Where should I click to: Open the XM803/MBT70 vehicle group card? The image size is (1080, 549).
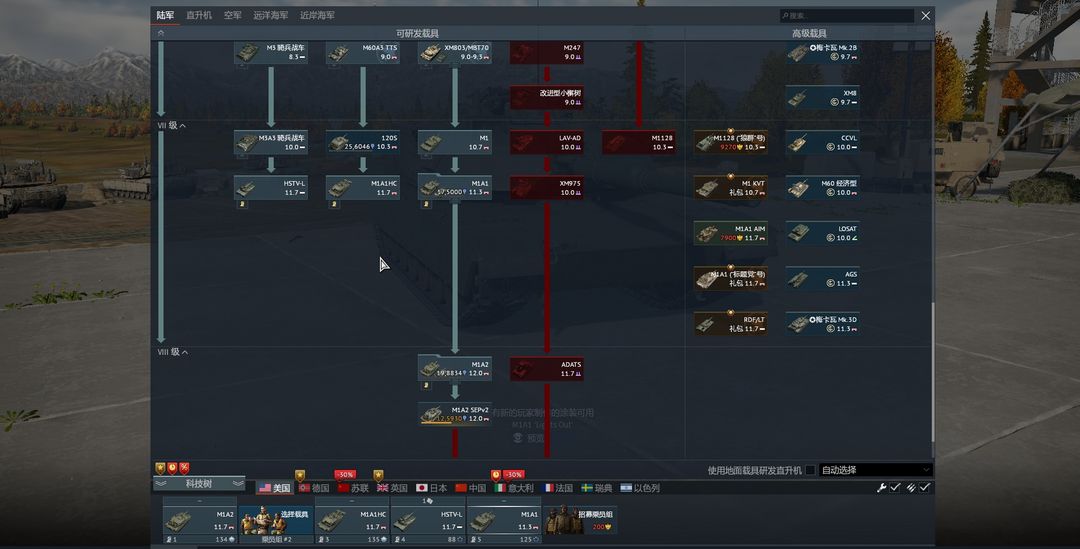(x=455, y=52)
